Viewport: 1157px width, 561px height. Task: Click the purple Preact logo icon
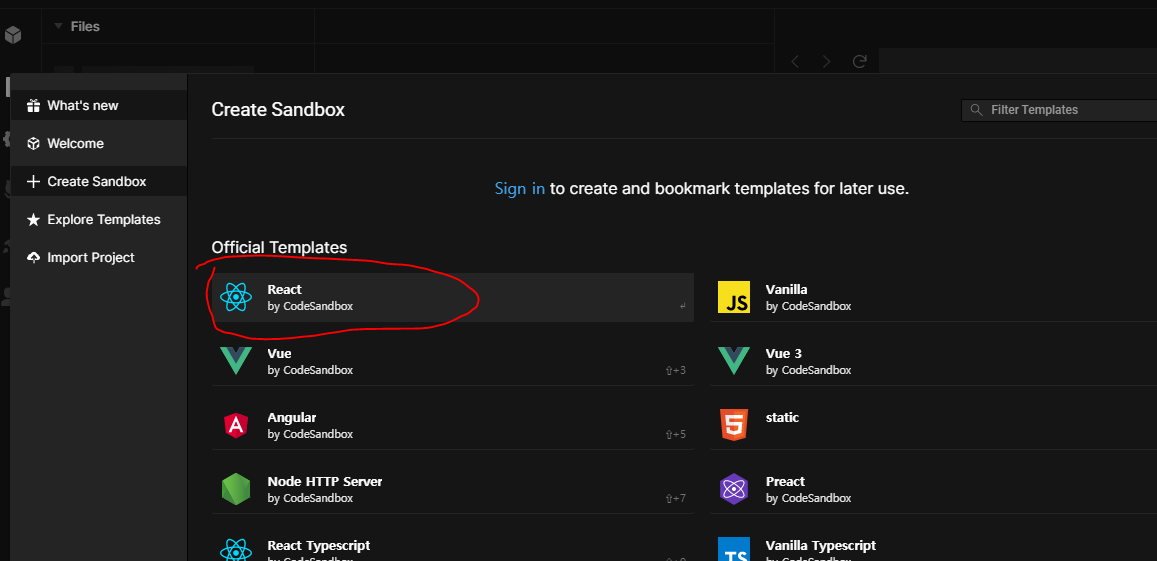(733, 489)
